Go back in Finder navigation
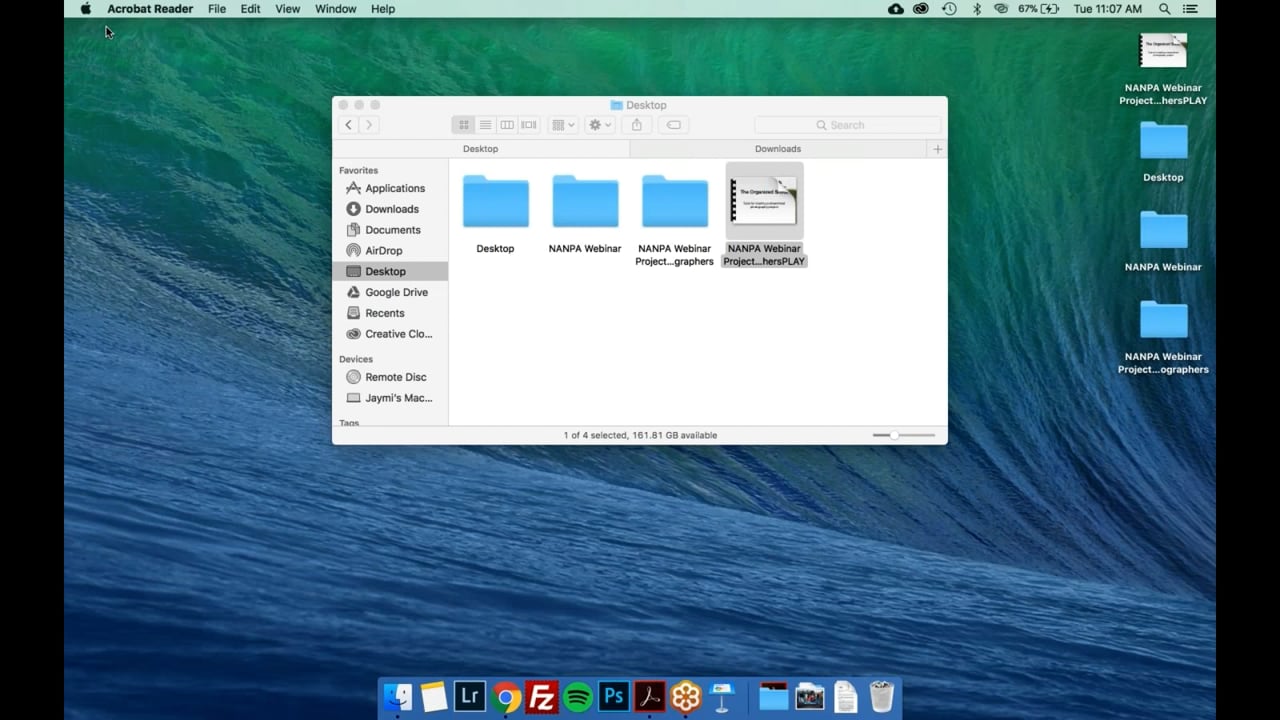This screenshot has width=1280, height=720. (x=348, y=125)
